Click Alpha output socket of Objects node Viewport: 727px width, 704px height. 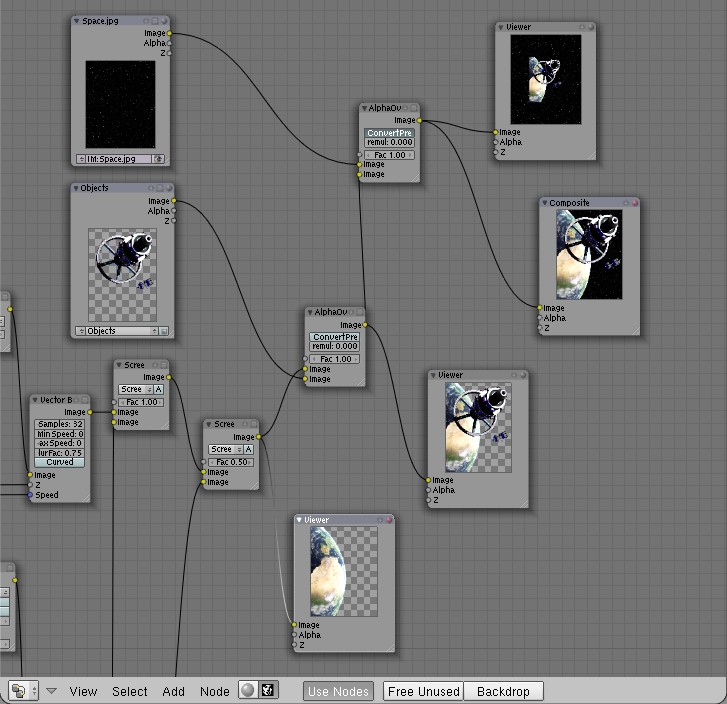[x=174, y=211]
